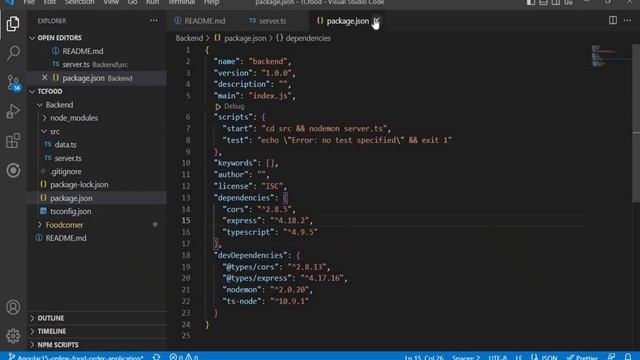This screenshot has height=360, width=640.
Task: Click the editor minimap preview
Action: point(610,56)
